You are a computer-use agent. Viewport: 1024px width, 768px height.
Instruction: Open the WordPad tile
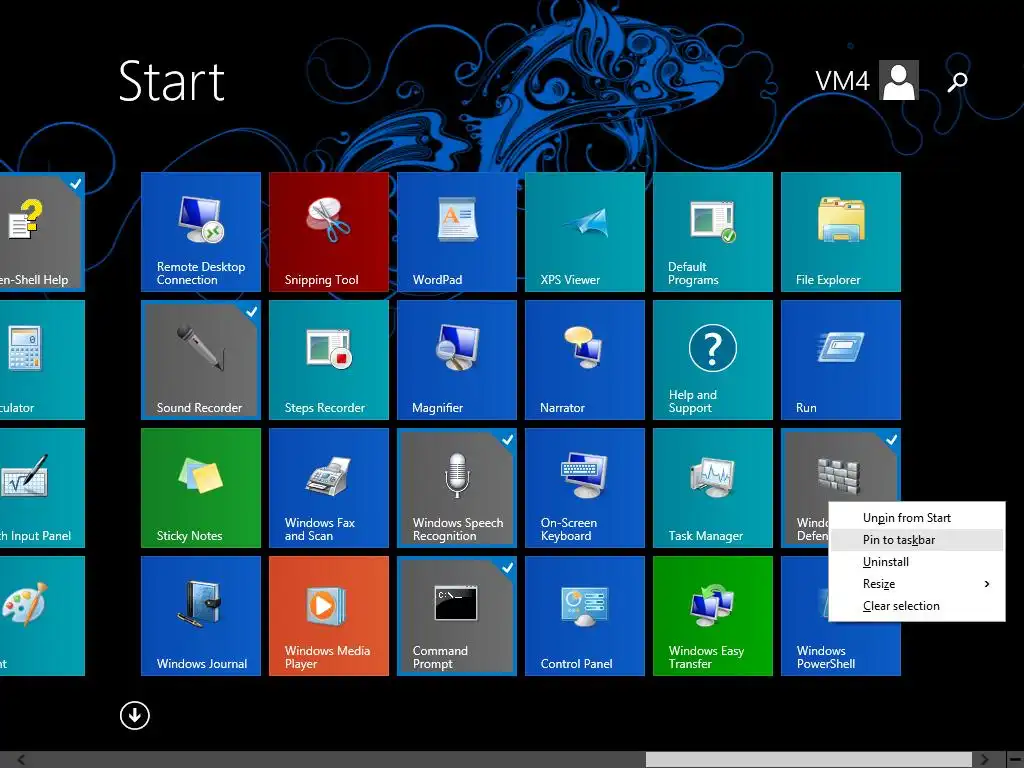(x=456, y=232)
